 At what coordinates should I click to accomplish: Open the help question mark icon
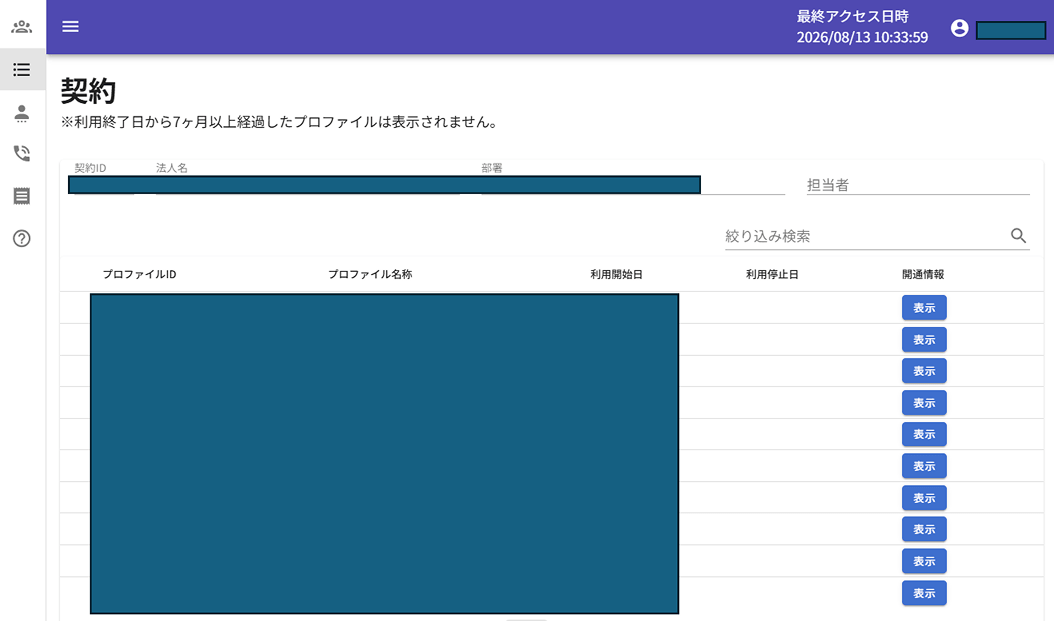(22, 239)
